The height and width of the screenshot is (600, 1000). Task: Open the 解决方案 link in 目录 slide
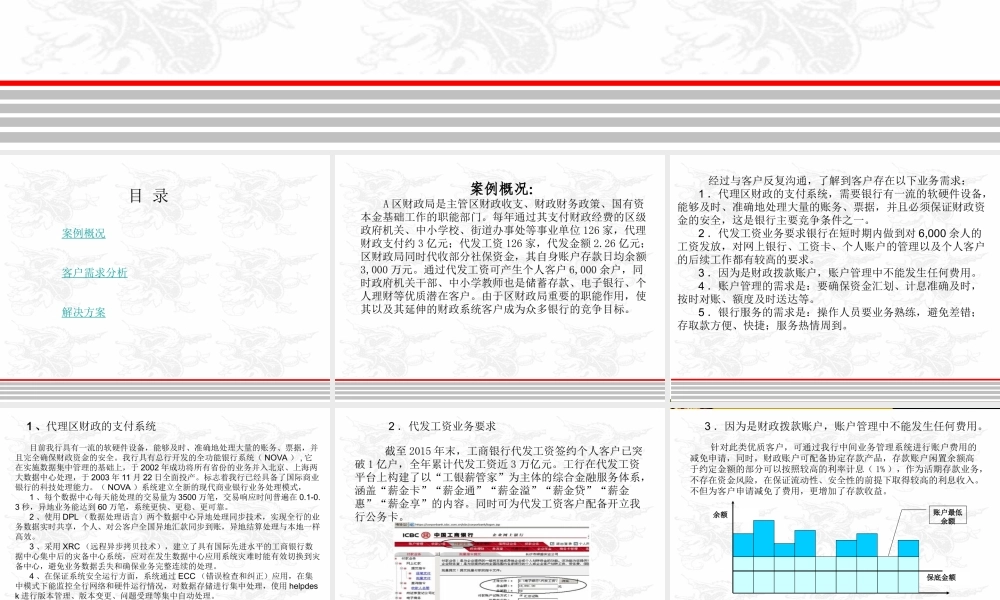click(84, 312)
